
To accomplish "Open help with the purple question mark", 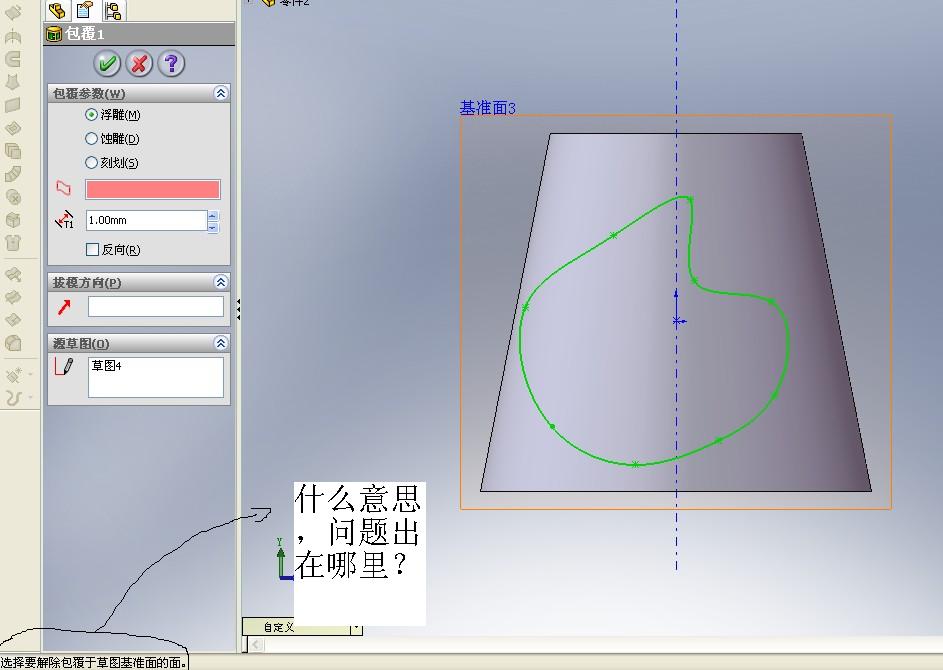I will 171,63.
